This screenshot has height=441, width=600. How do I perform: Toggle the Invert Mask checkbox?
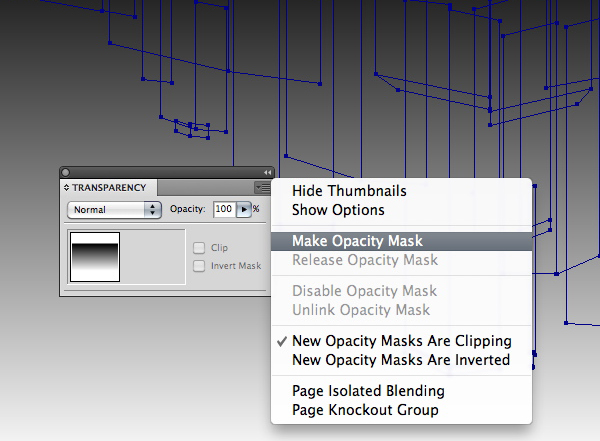(x=199, y=266)
